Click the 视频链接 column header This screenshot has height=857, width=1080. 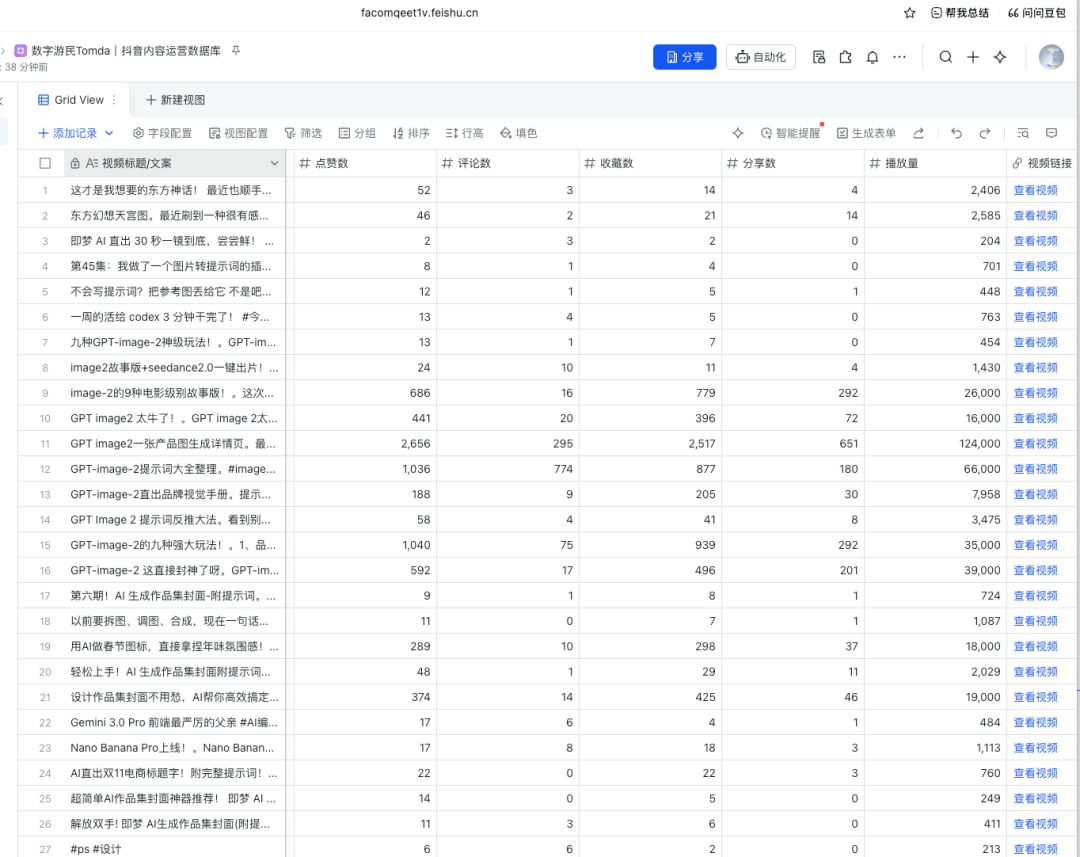coord(1043,163)
